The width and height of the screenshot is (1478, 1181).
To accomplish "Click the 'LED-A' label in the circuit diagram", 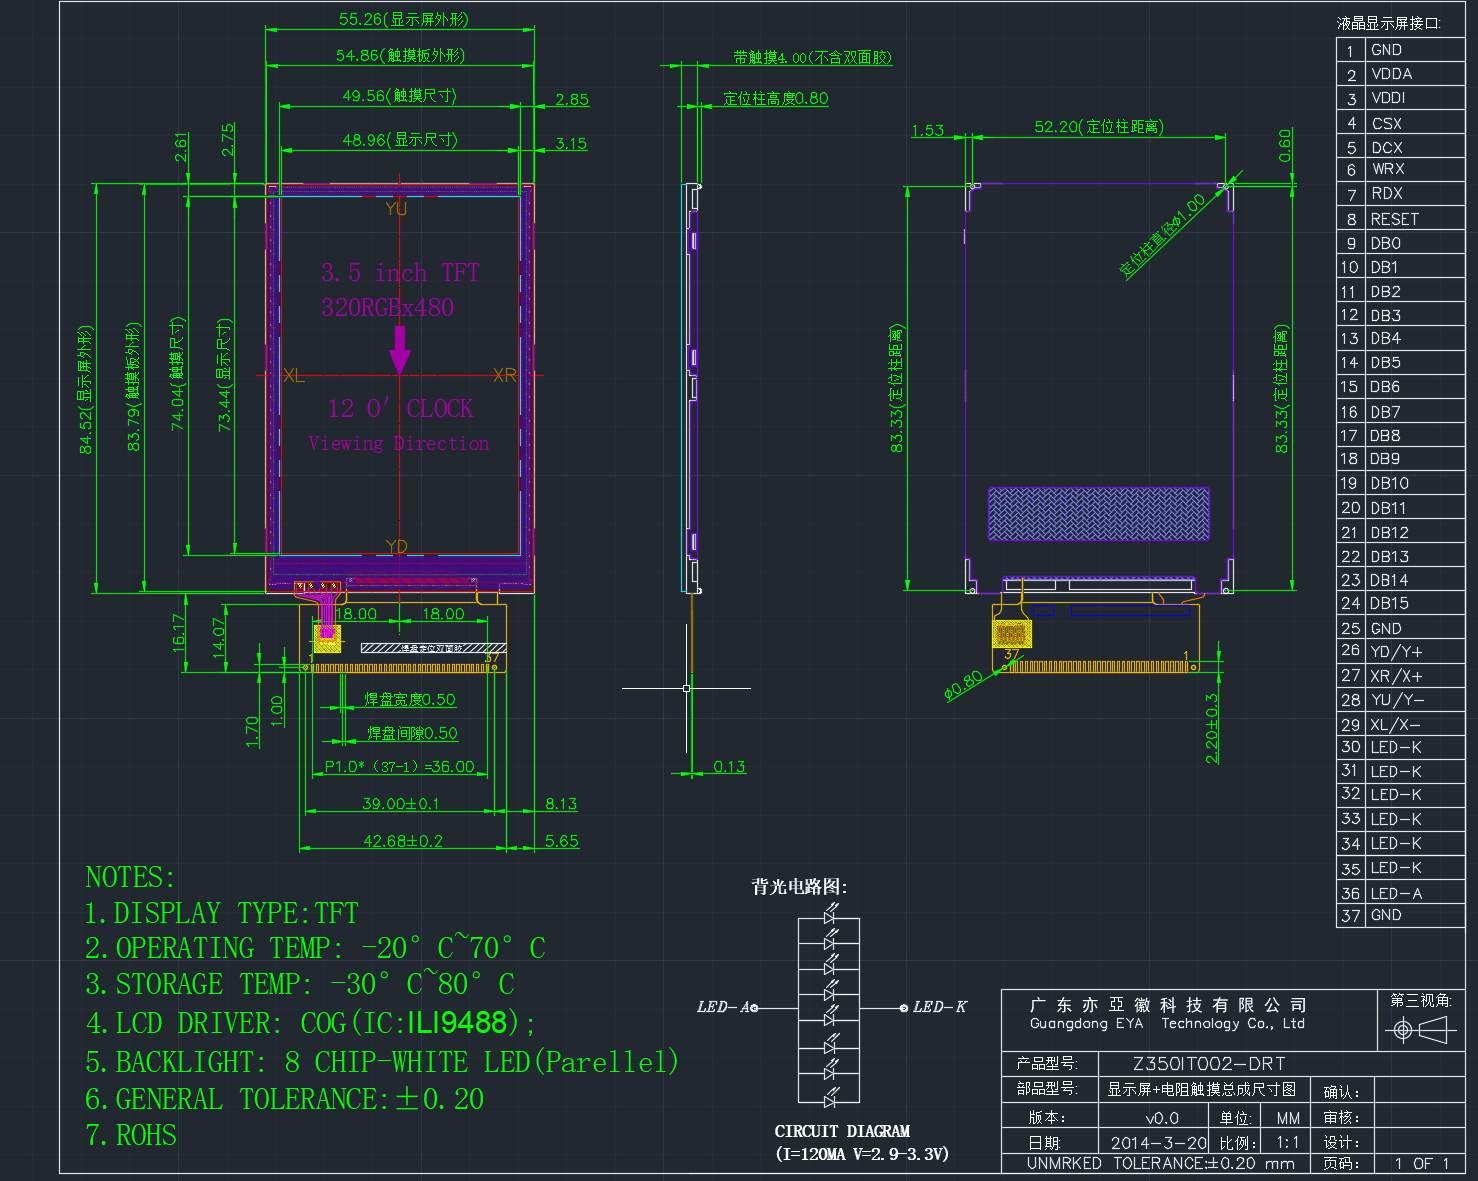I will pos(722,1007).
